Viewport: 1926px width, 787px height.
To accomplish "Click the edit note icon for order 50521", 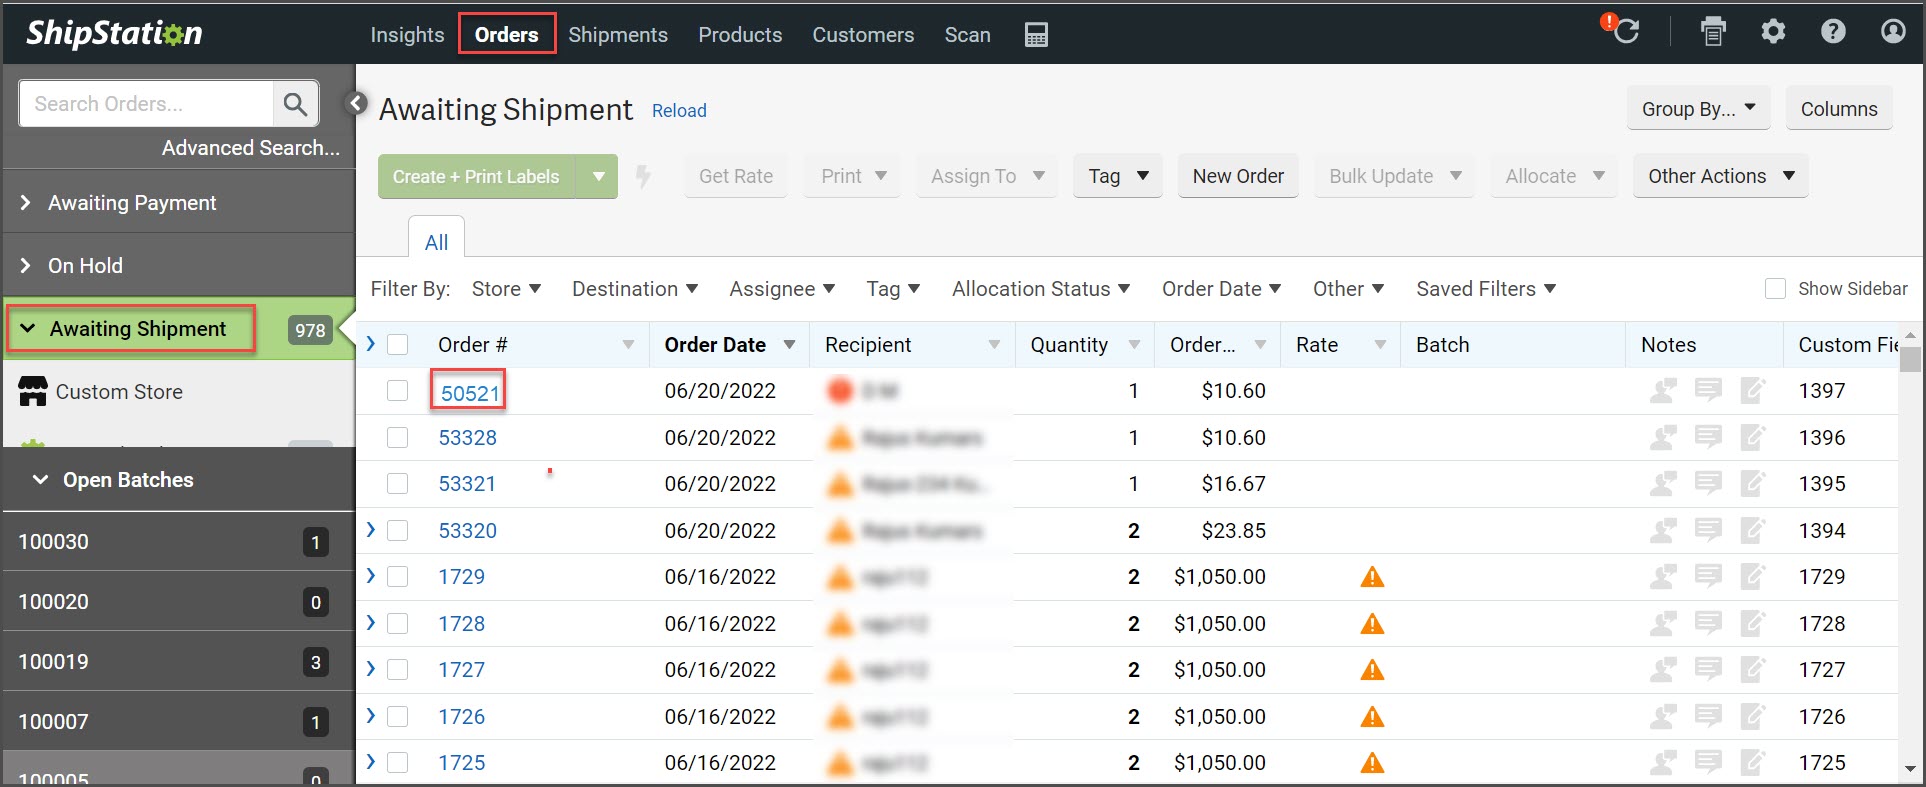I will point(1753,391).
